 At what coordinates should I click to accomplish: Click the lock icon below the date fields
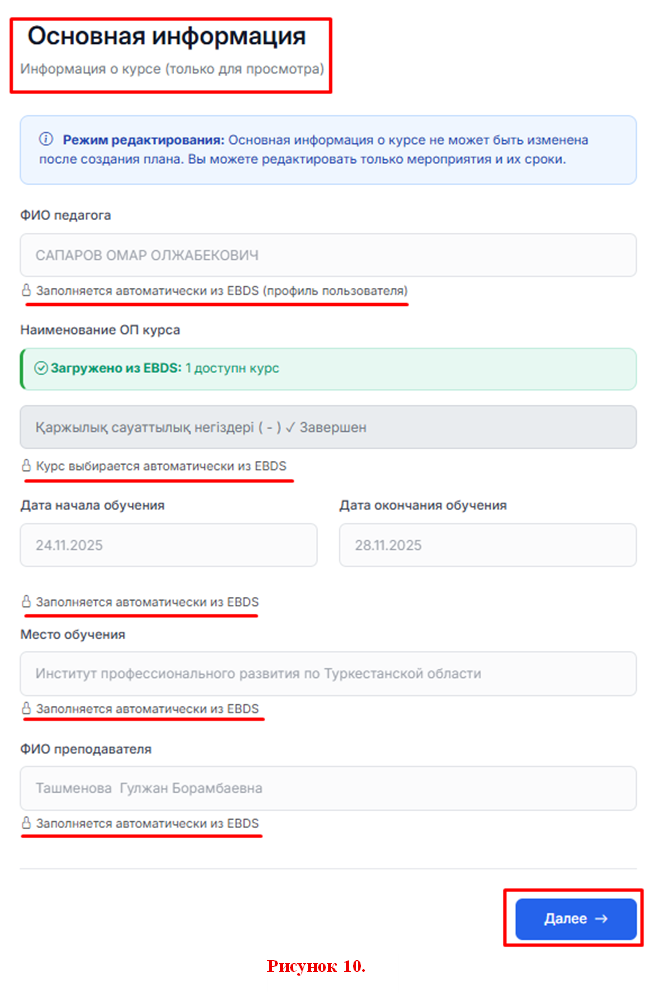27,602
